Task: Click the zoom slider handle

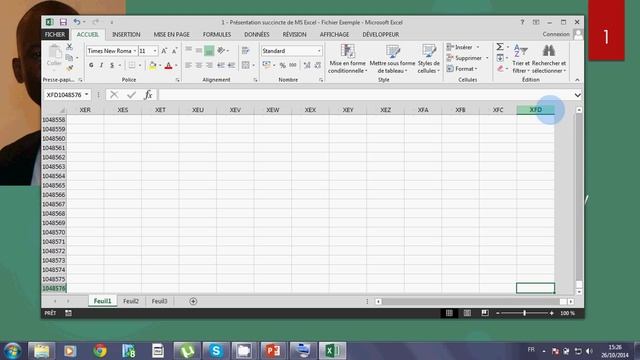Action: [x=524, y=313]
